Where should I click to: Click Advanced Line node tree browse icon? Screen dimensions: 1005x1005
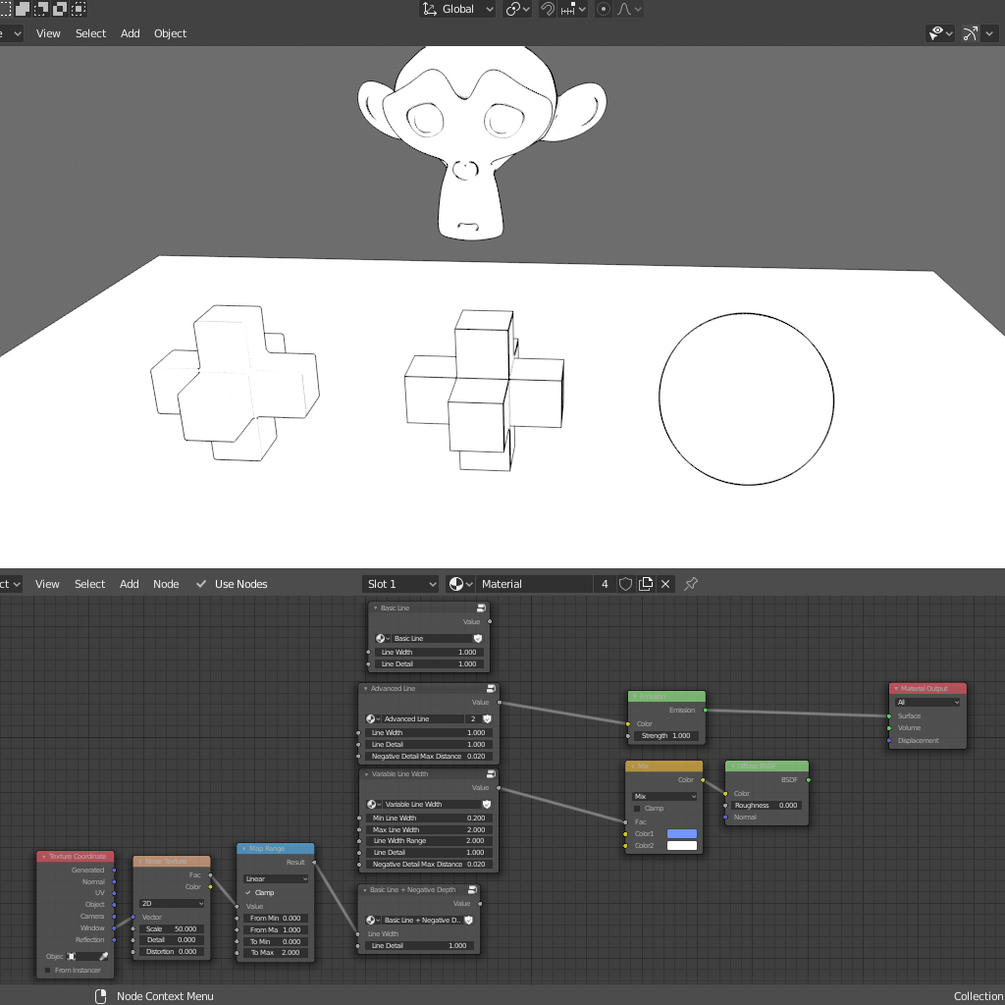(373, 719)
